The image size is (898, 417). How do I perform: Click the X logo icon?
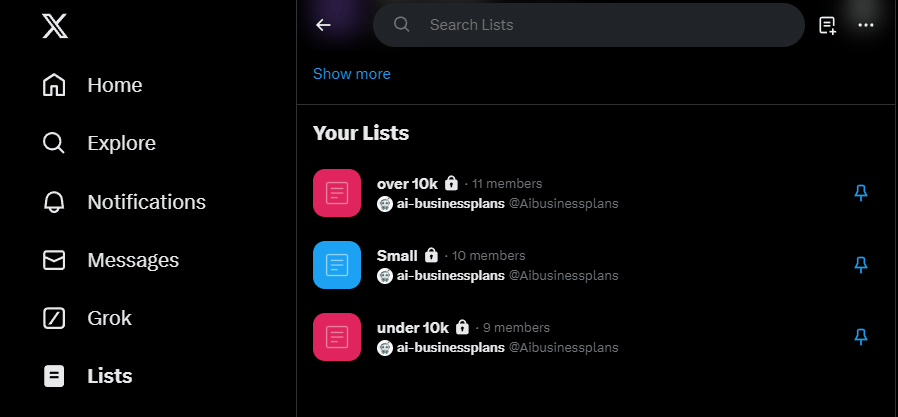coord(55,26)
